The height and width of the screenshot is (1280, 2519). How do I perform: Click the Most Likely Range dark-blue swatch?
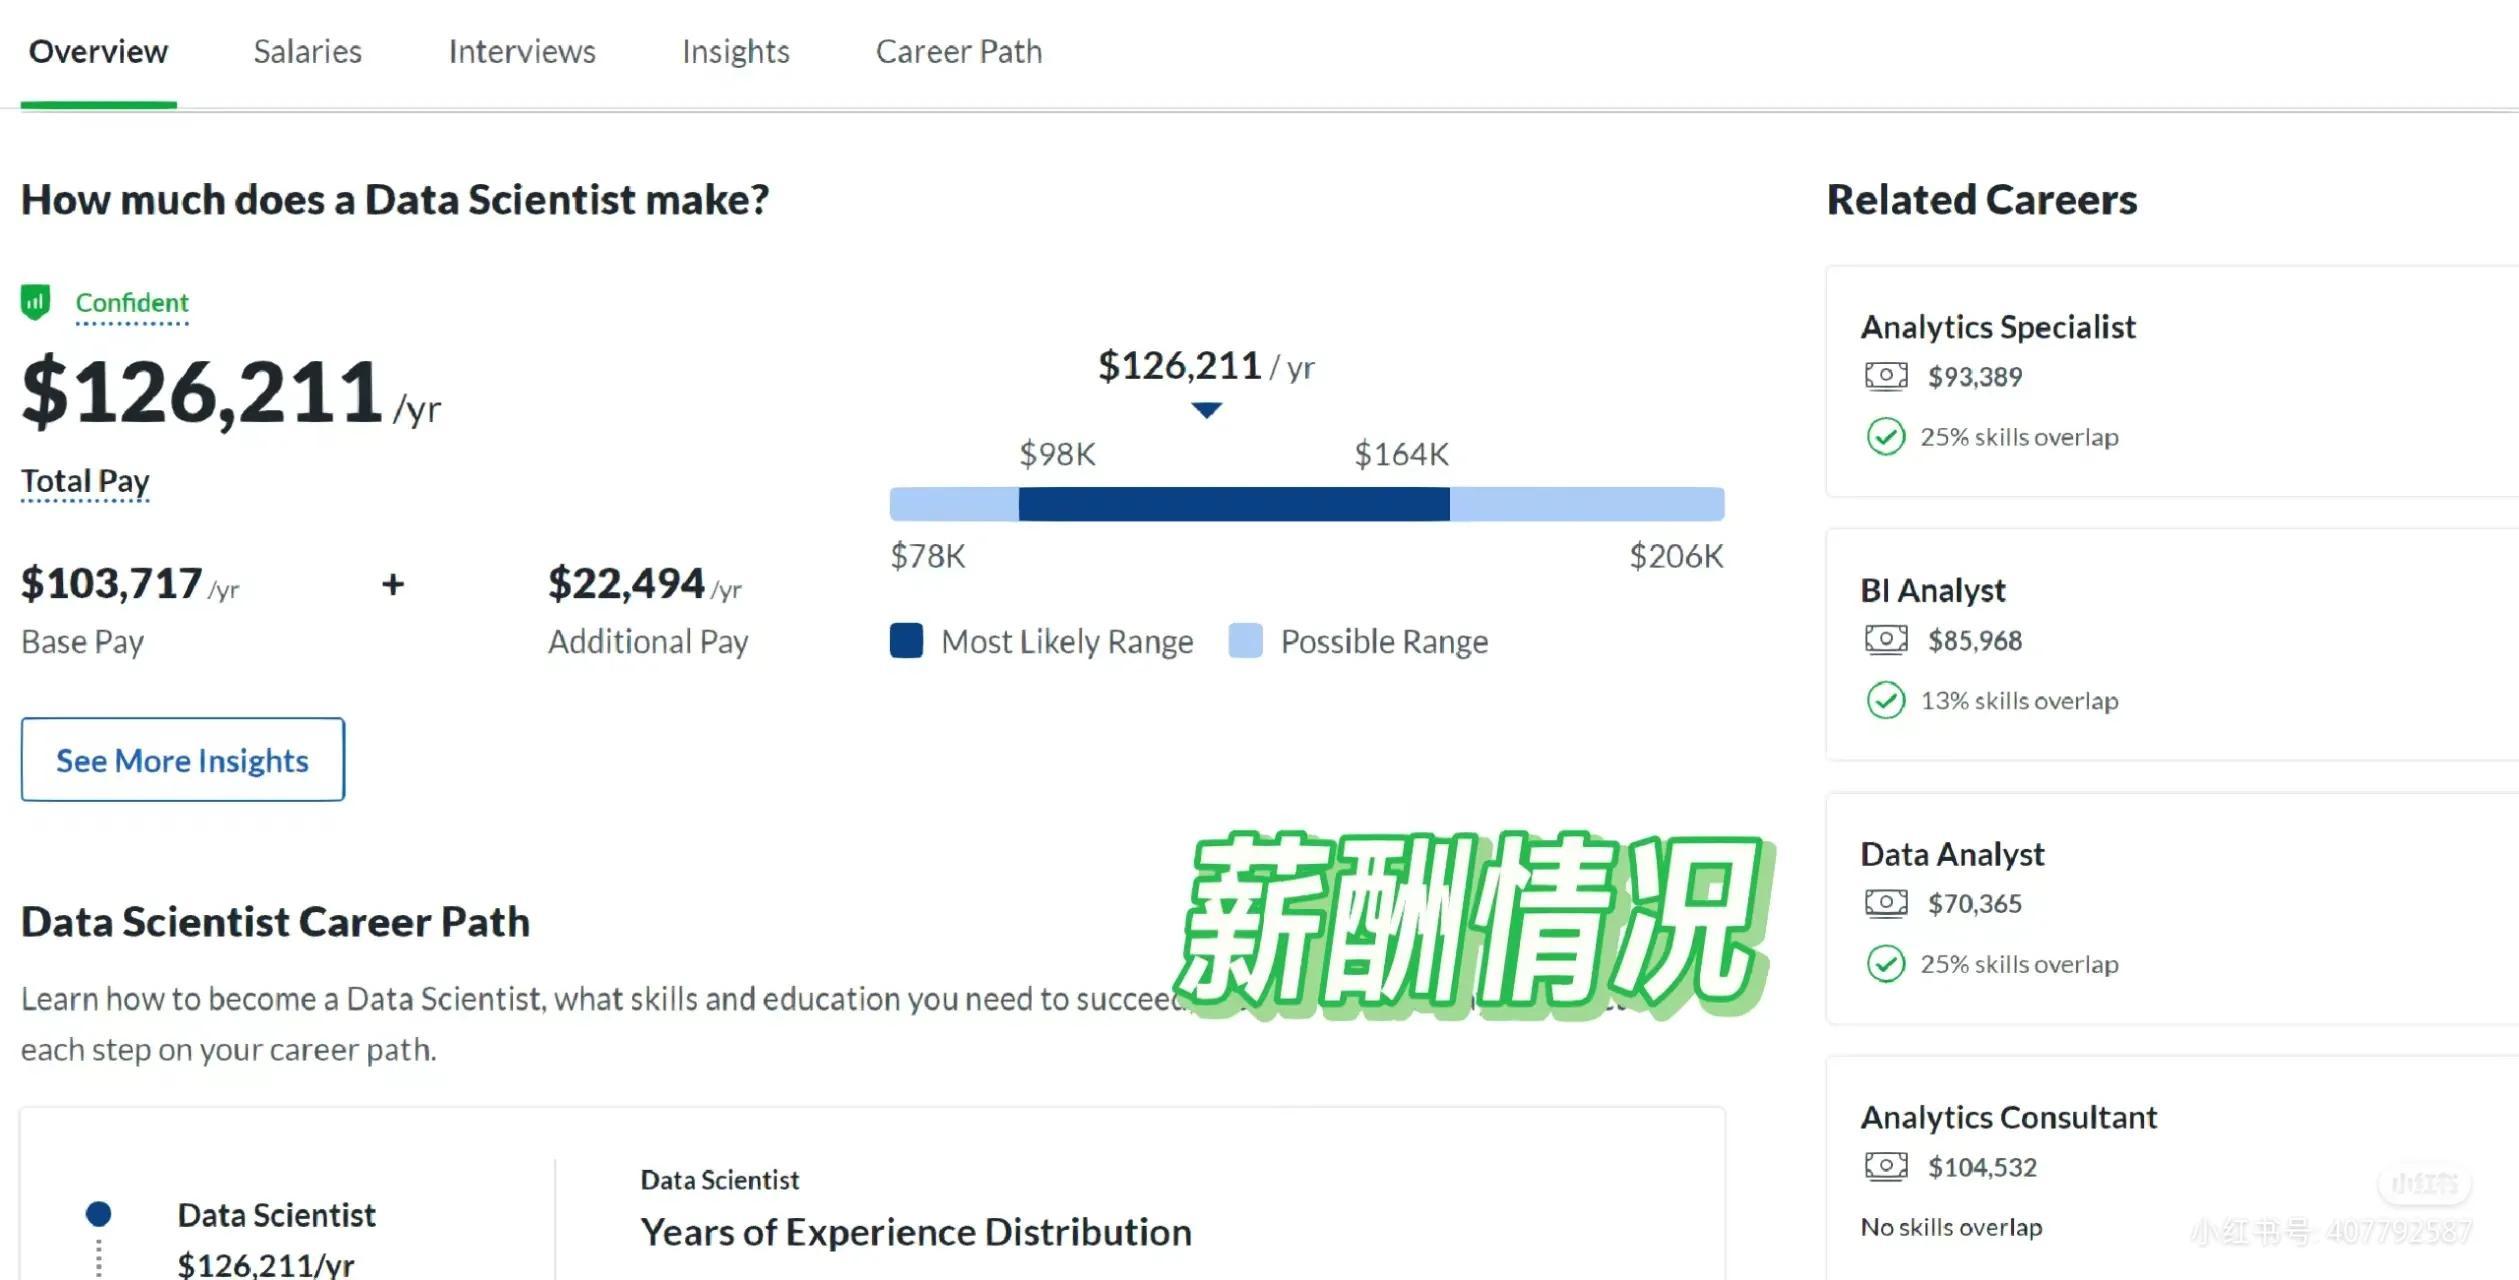906,641
